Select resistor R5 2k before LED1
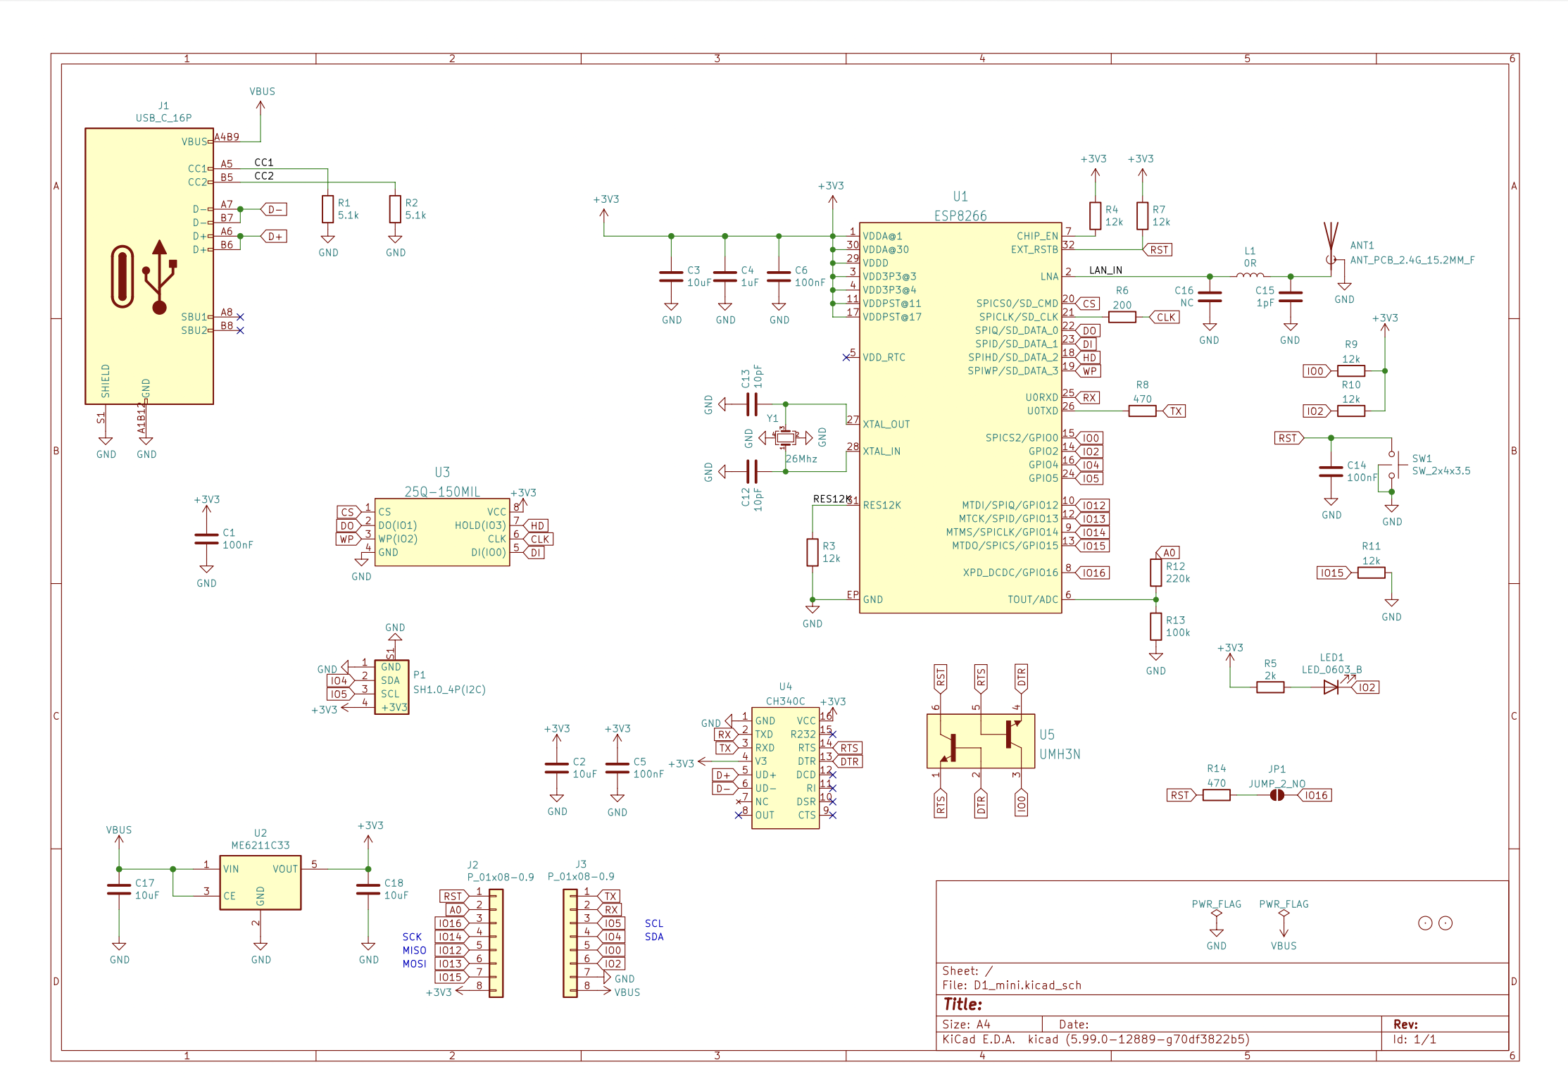This screenshot has width=1568, height=1086. coord(1270,687)
